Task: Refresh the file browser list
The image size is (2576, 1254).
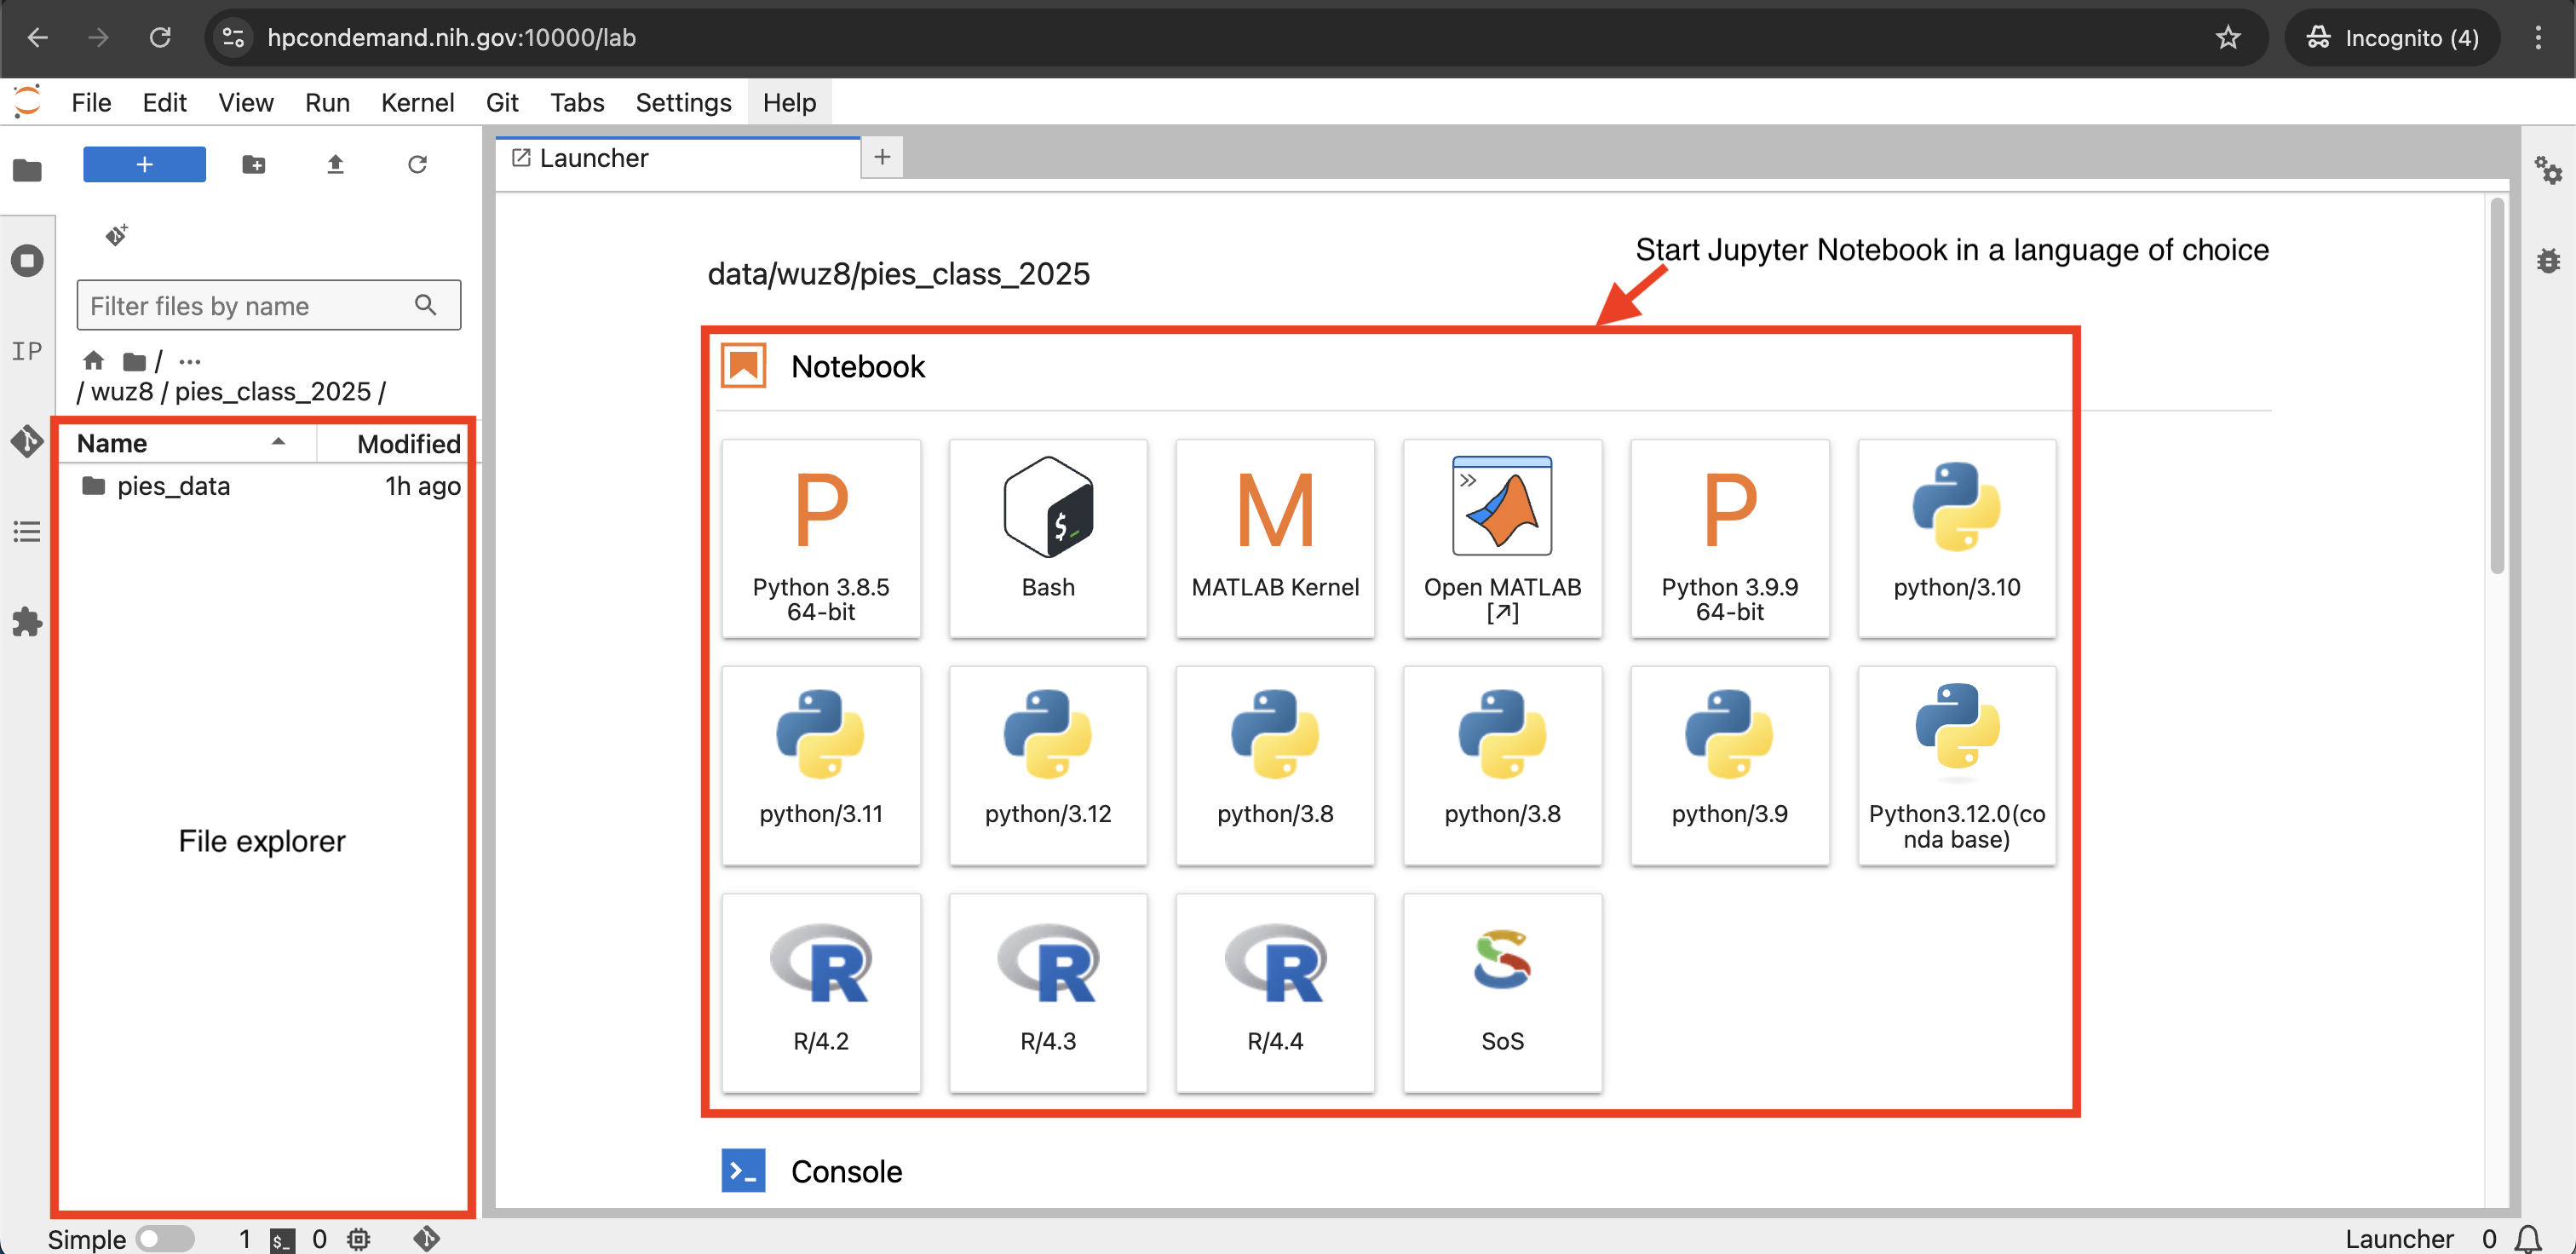Action: click(x=417, y=164)
